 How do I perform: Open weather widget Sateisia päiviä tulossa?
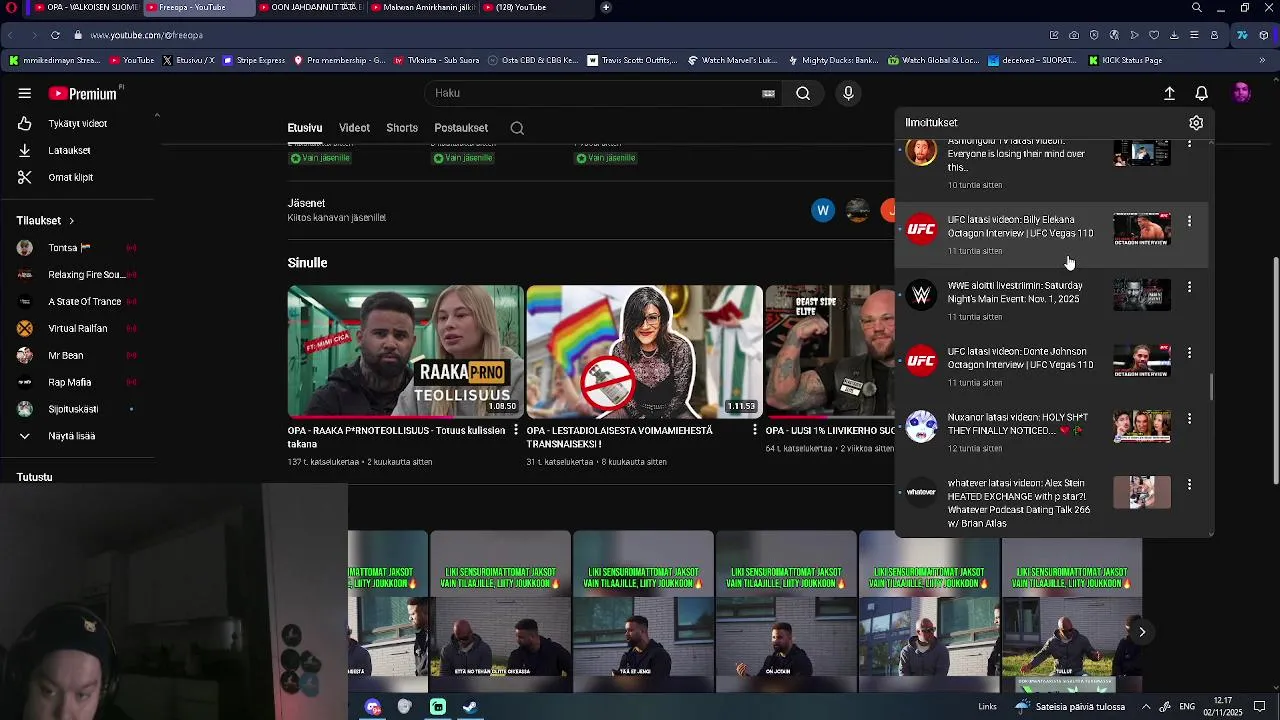point(1070,707)
